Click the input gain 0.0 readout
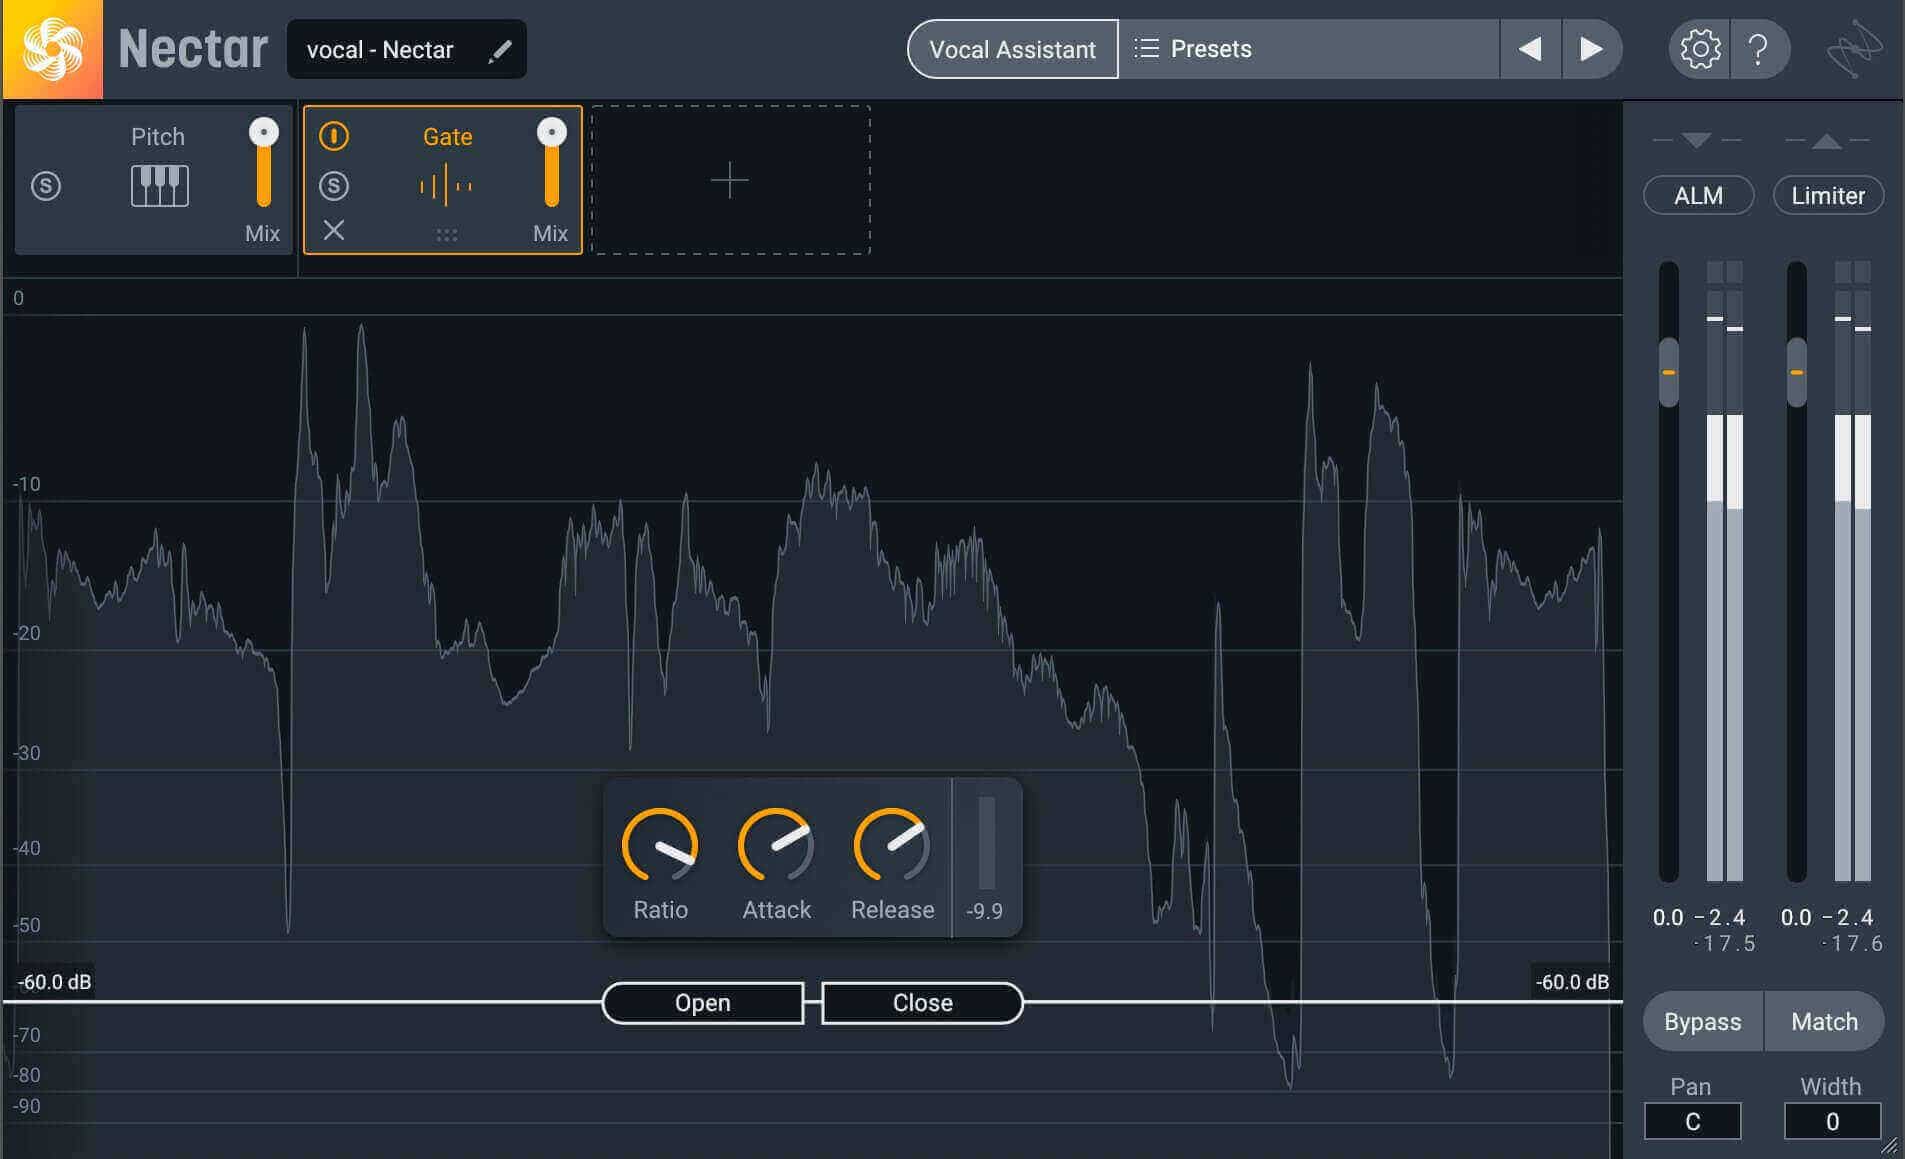Image resolution: width=1905 pixels, height=1159 pixels. click(x=1667, y=917)
